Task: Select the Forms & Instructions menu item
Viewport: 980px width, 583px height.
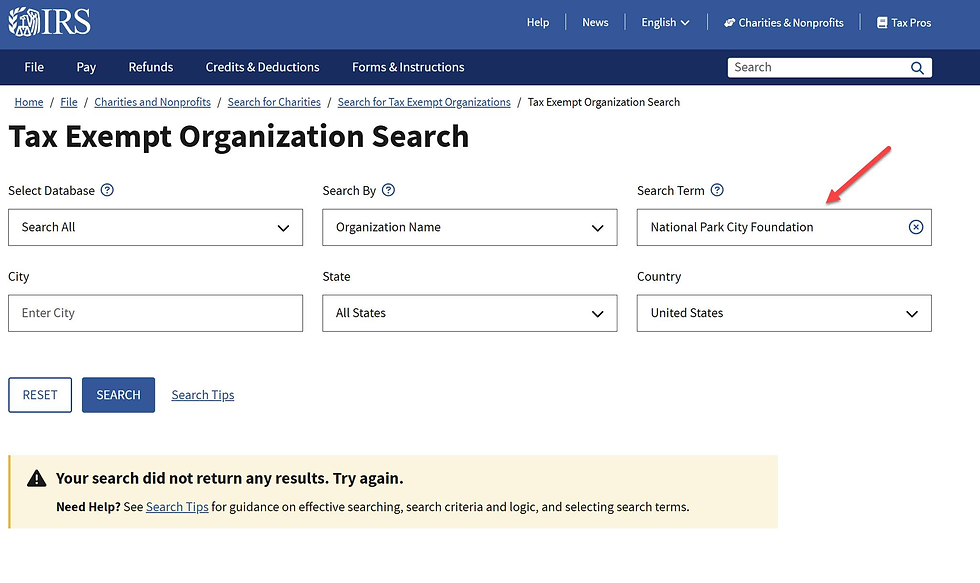Action: [407, 67]
